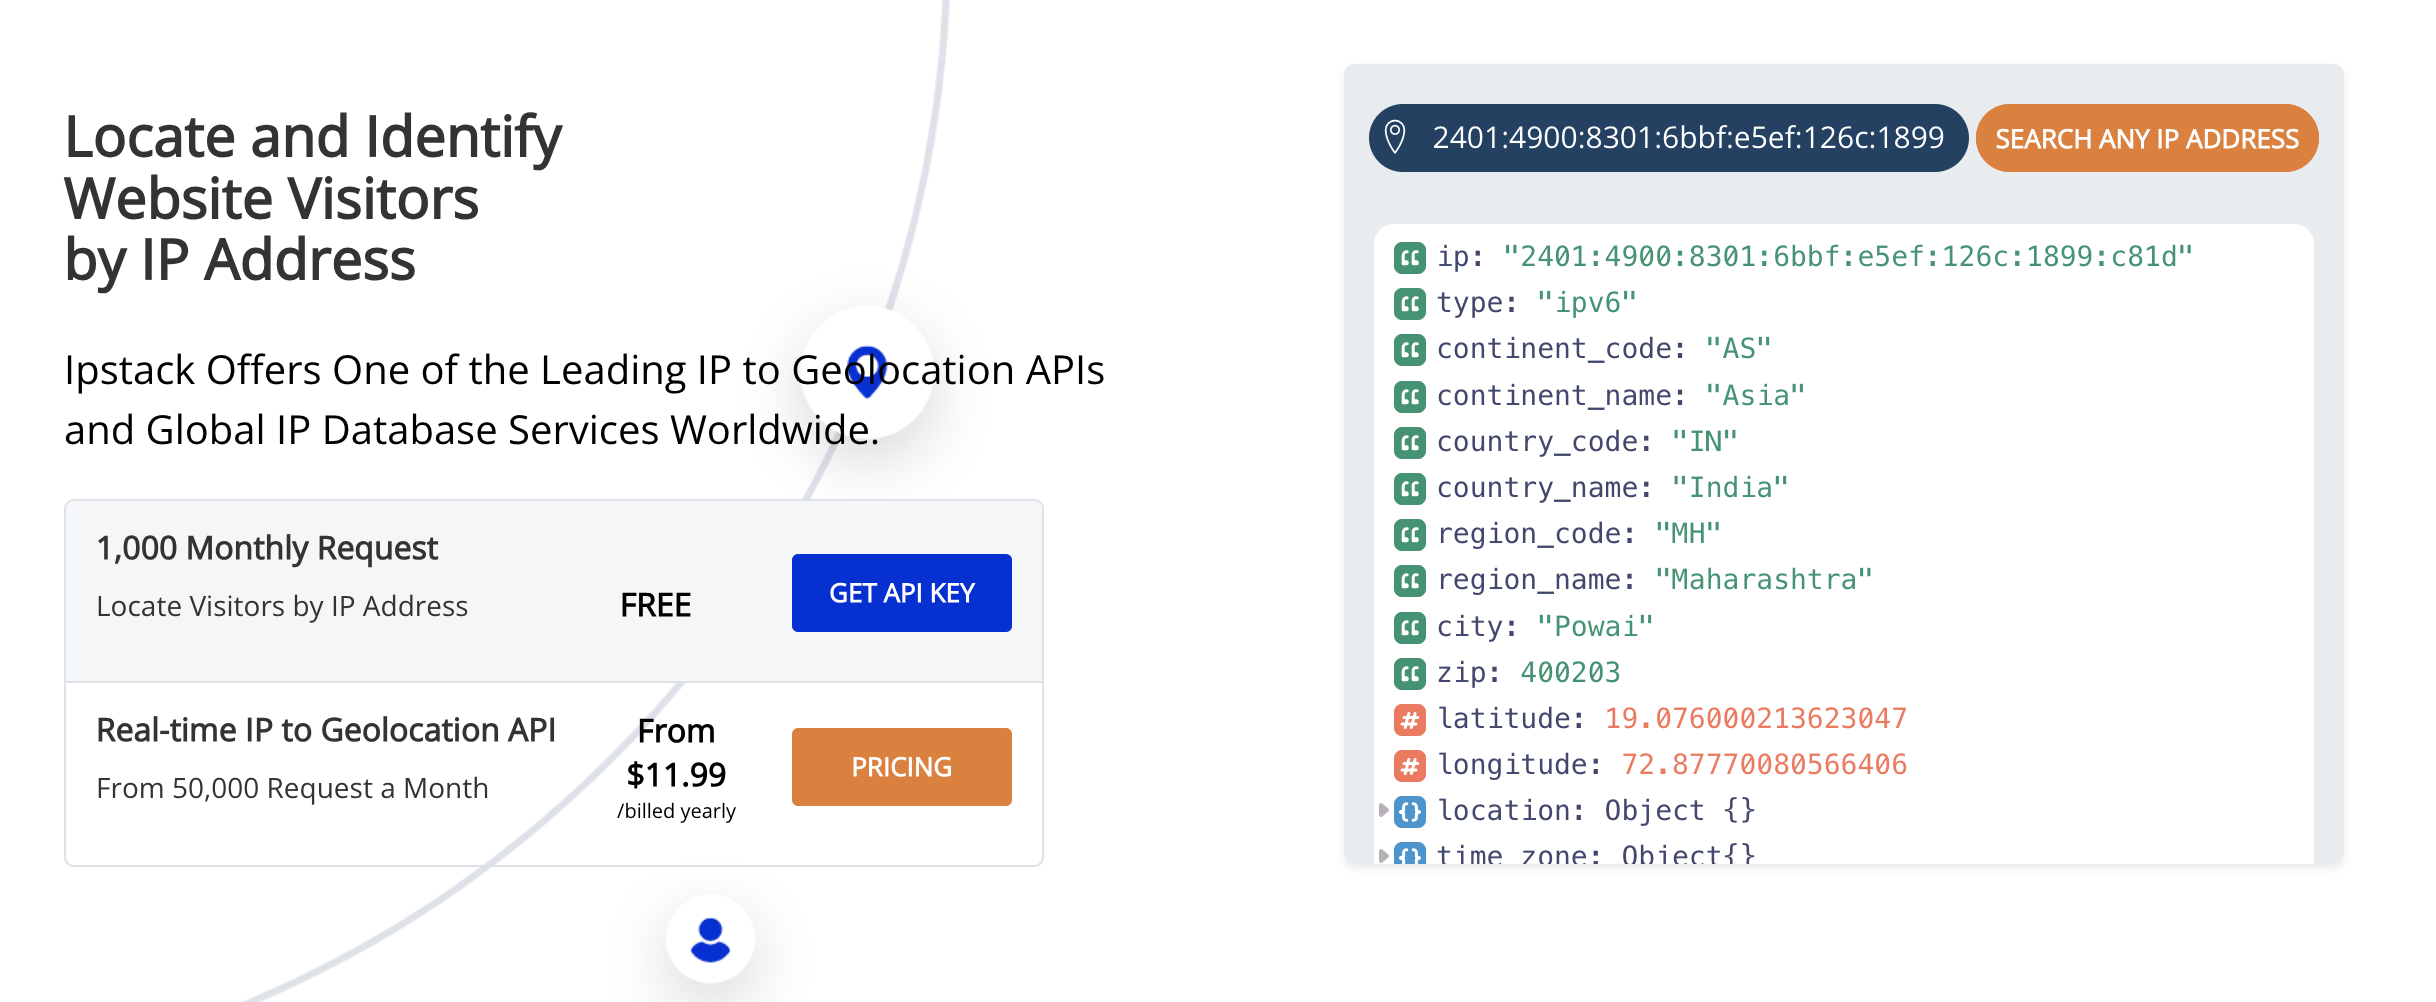
Task: Expand the time_zone object node
Action: pos(1383,855)
